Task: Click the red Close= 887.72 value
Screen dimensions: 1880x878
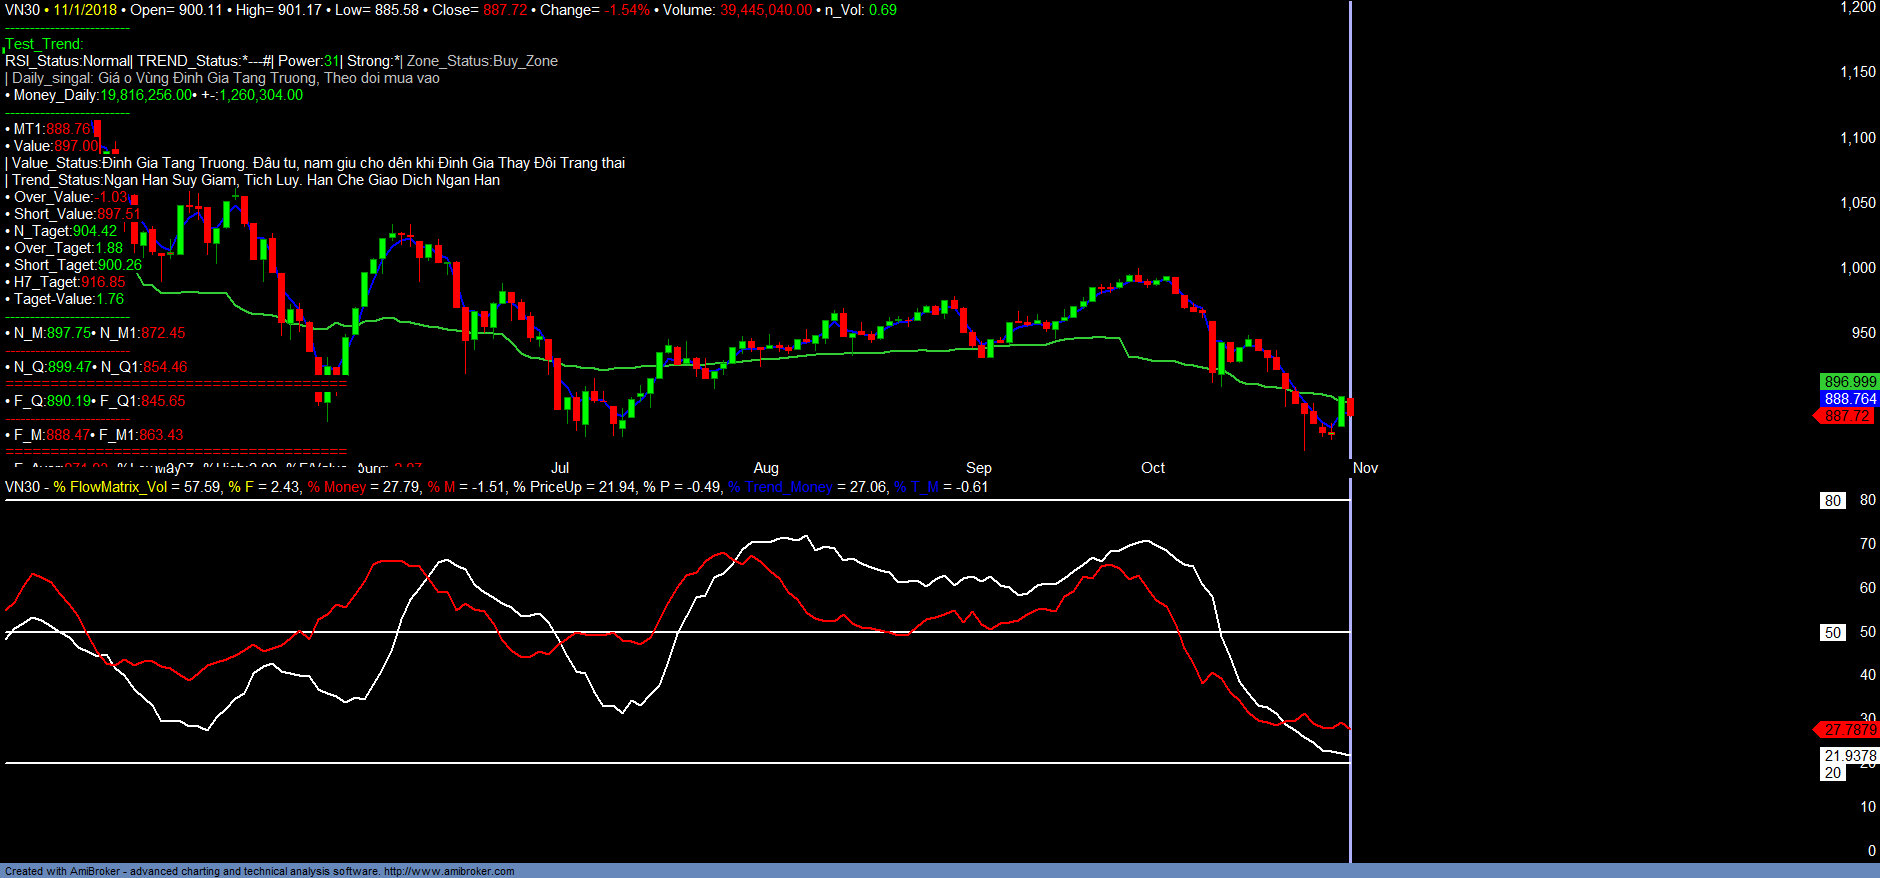Action: (x=505, y=10)
